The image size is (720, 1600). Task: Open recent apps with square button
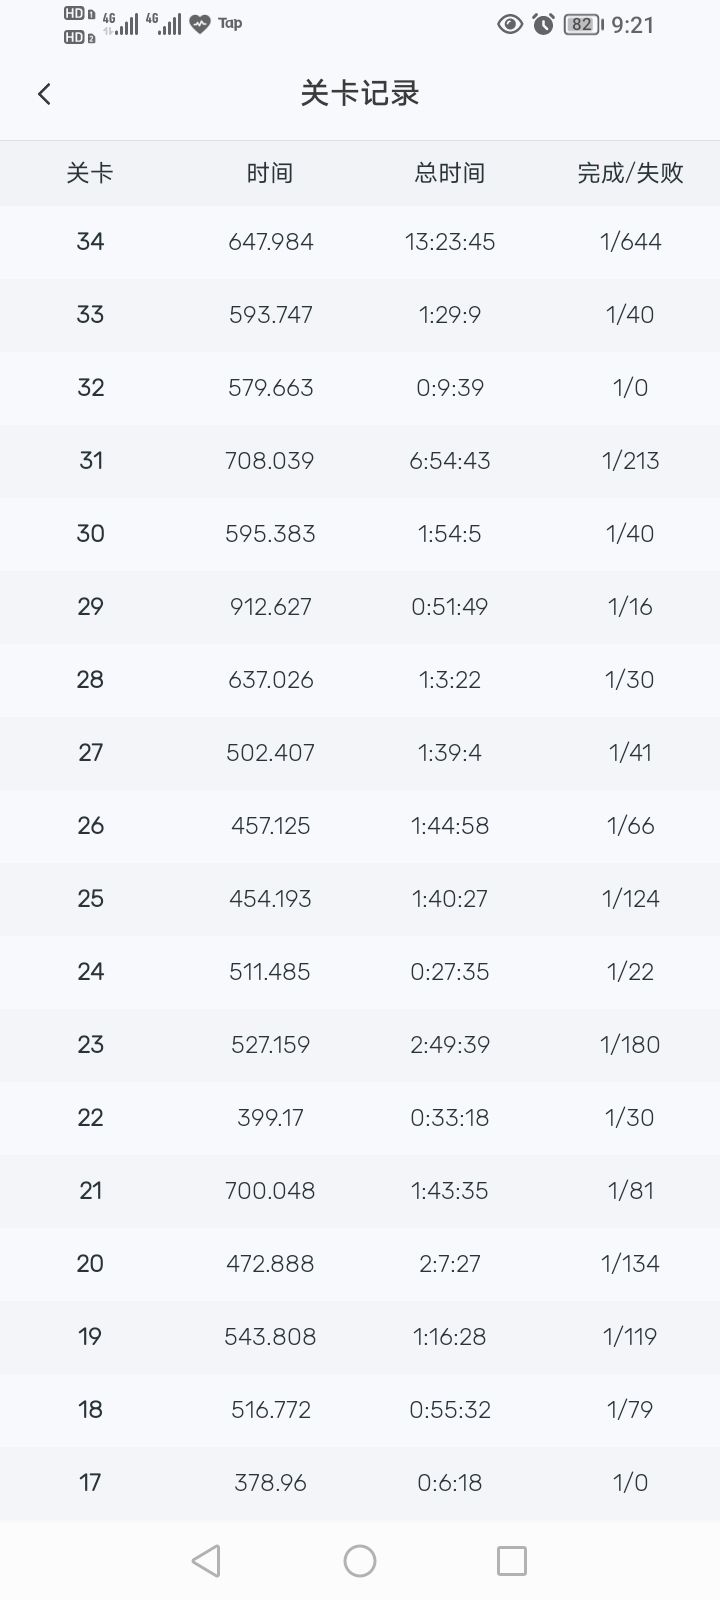(511, 1560)
